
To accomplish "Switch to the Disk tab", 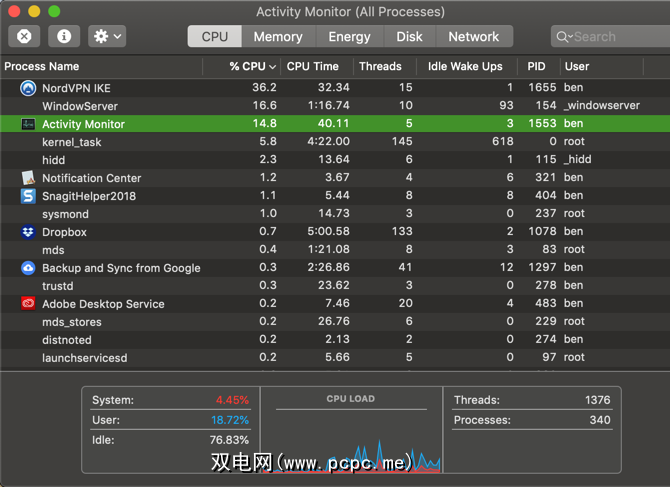I will [x=409, y=36].
